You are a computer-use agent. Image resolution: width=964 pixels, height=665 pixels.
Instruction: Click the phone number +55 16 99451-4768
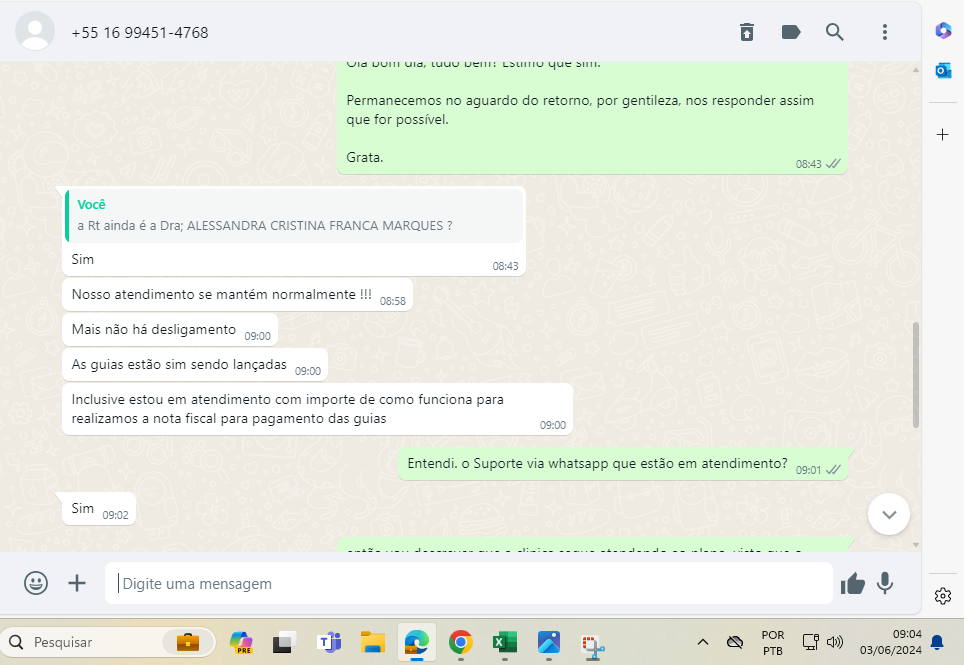(x=140, y=33)
